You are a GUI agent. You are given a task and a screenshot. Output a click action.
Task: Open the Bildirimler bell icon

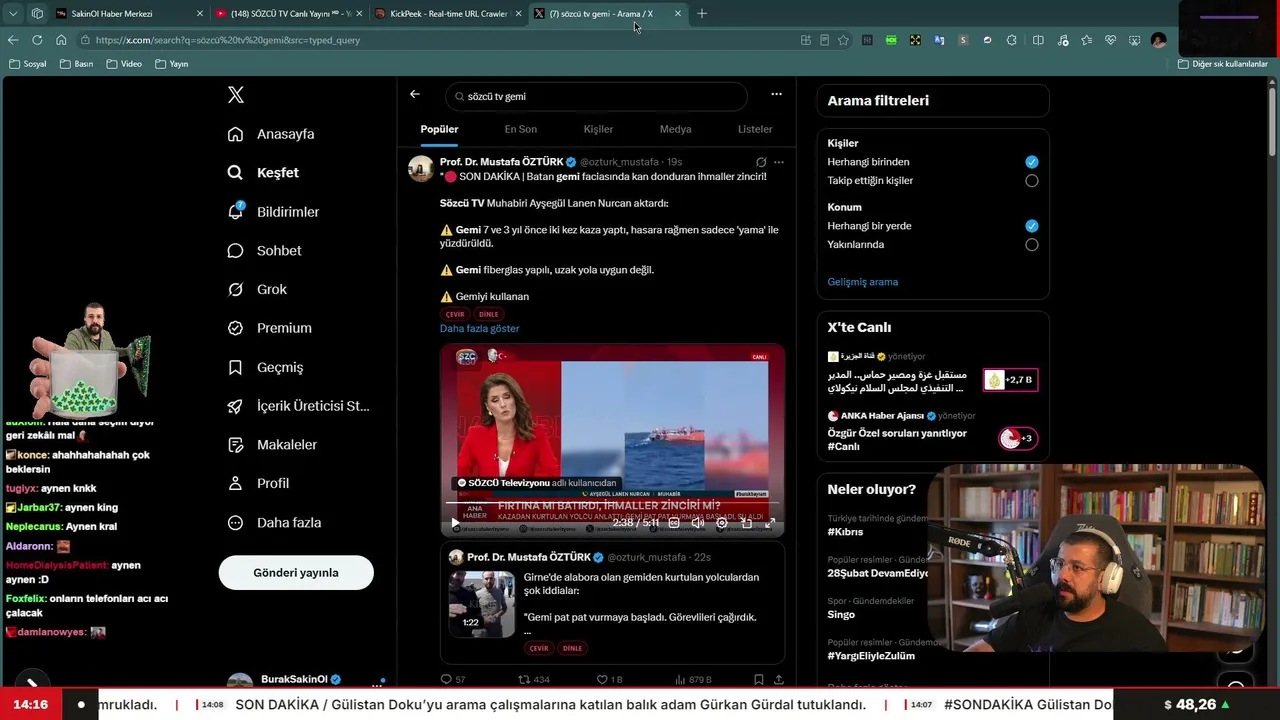(x=235, y=211)
